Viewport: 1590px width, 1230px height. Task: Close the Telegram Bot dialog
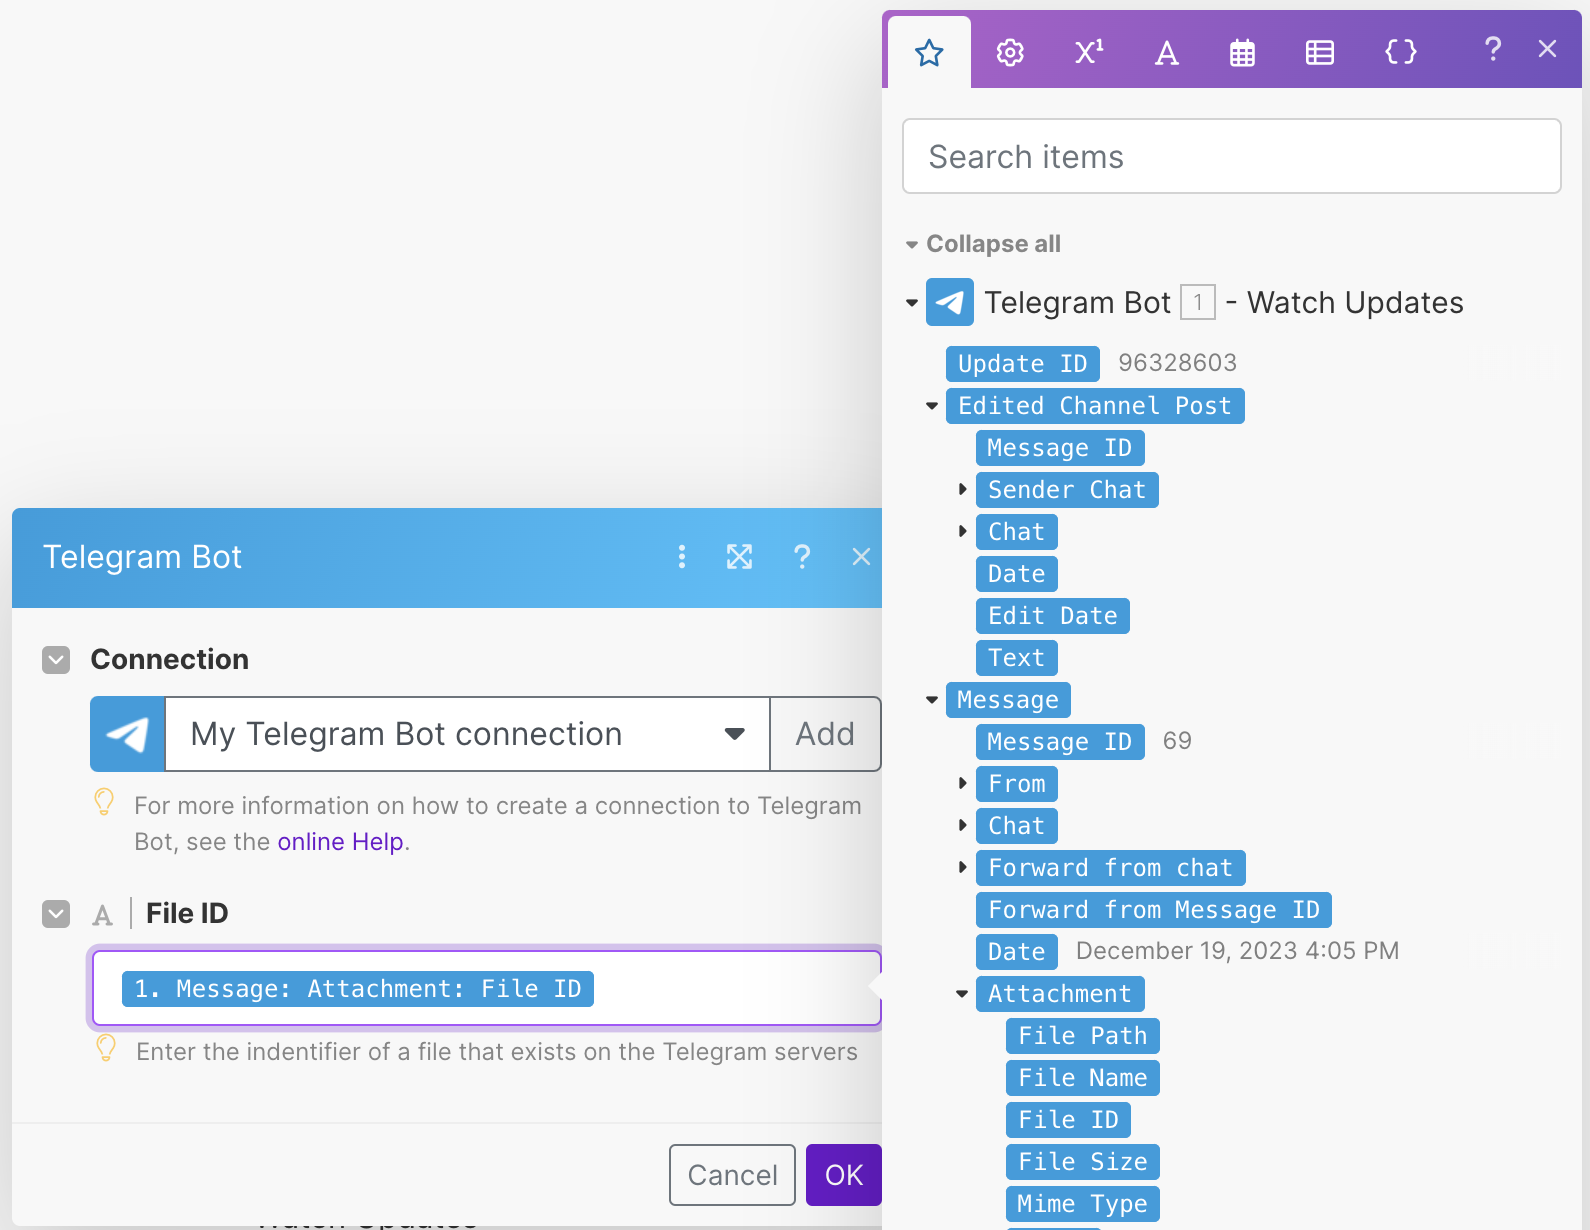pos(861,557)
